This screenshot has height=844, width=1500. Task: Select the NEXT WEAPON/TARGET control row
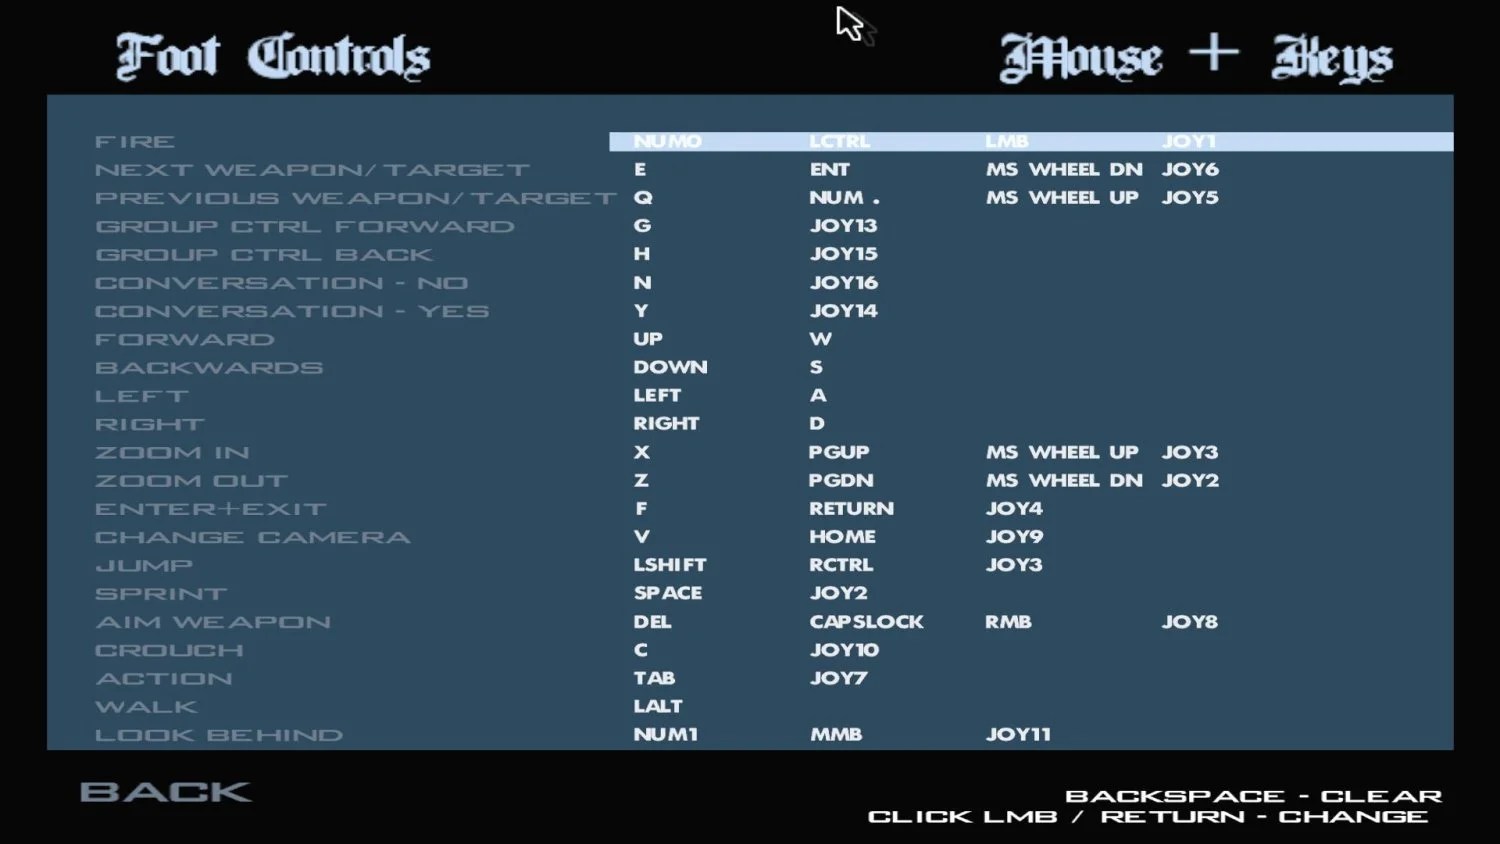(750, 170)
